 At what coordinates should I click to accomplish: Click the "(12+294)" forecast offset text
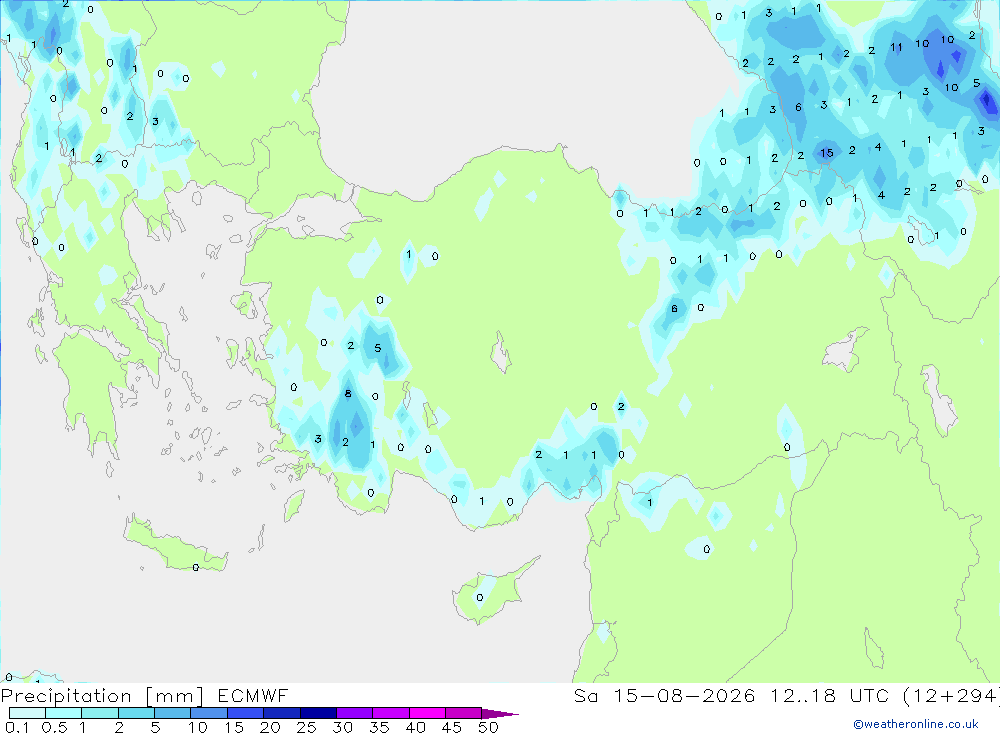[x=950, y=696]
